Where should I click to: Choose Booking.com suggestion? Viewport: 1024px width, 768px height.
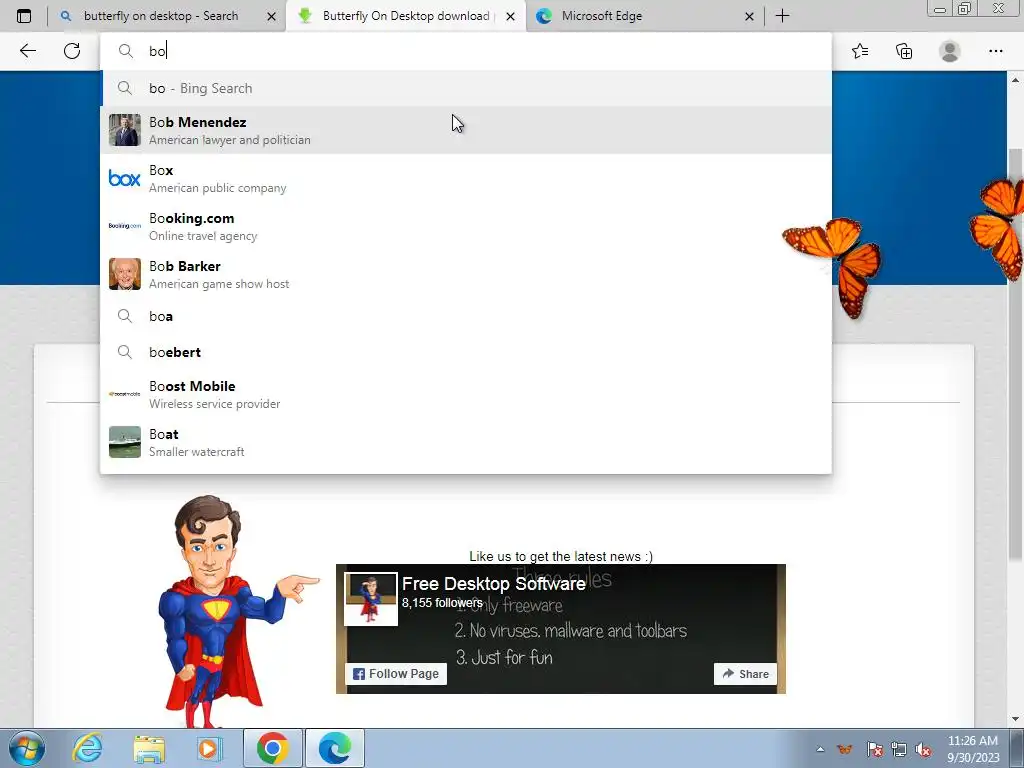(x=466, y=226)
